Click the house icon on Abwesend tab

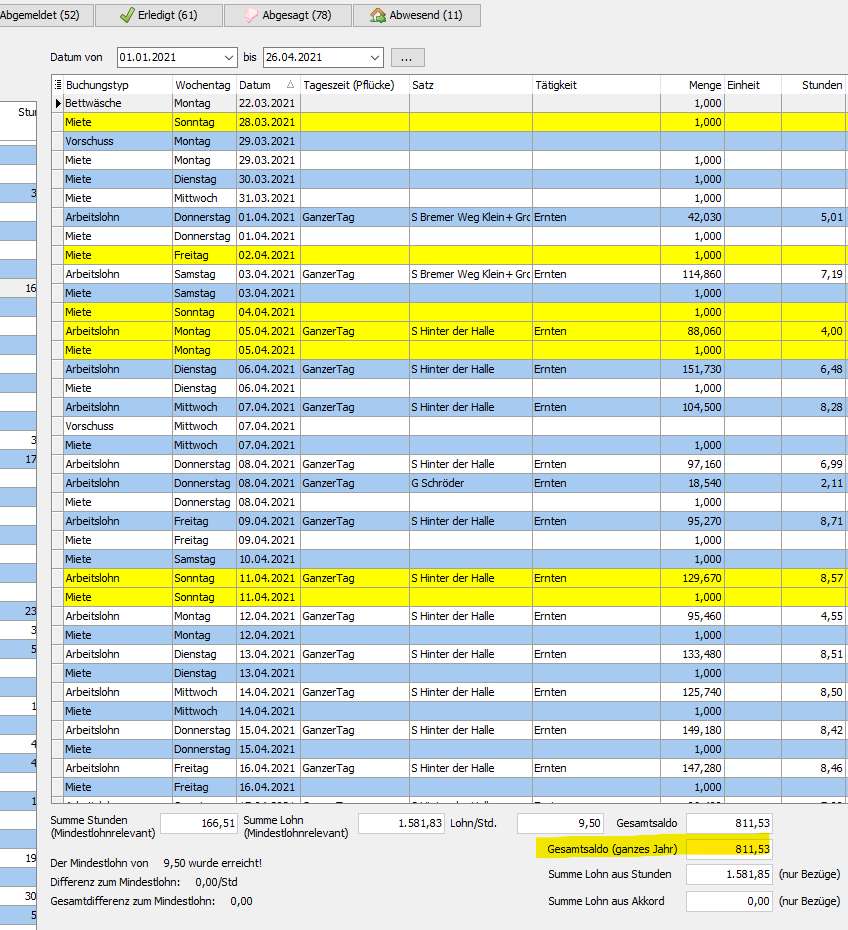(x=378, y=15)
